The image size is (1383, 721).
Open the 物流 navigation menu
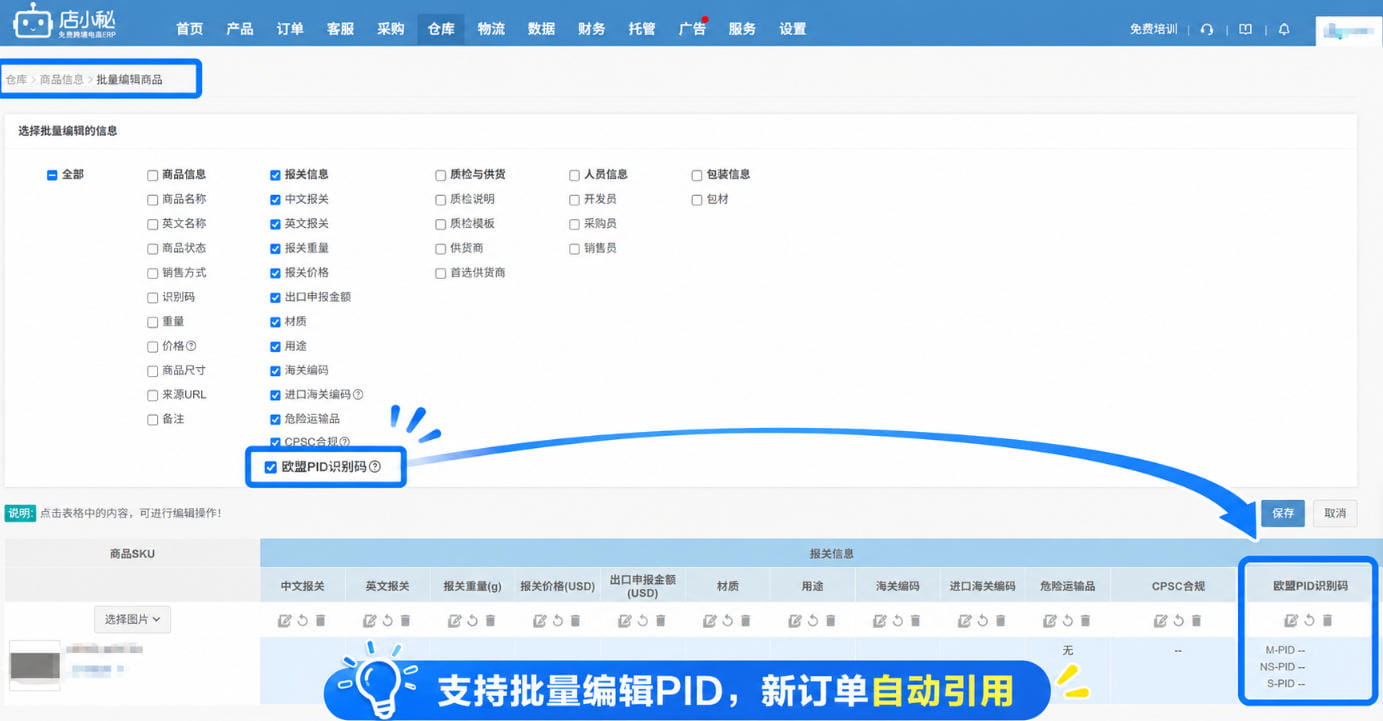click(x=491, y=29)
